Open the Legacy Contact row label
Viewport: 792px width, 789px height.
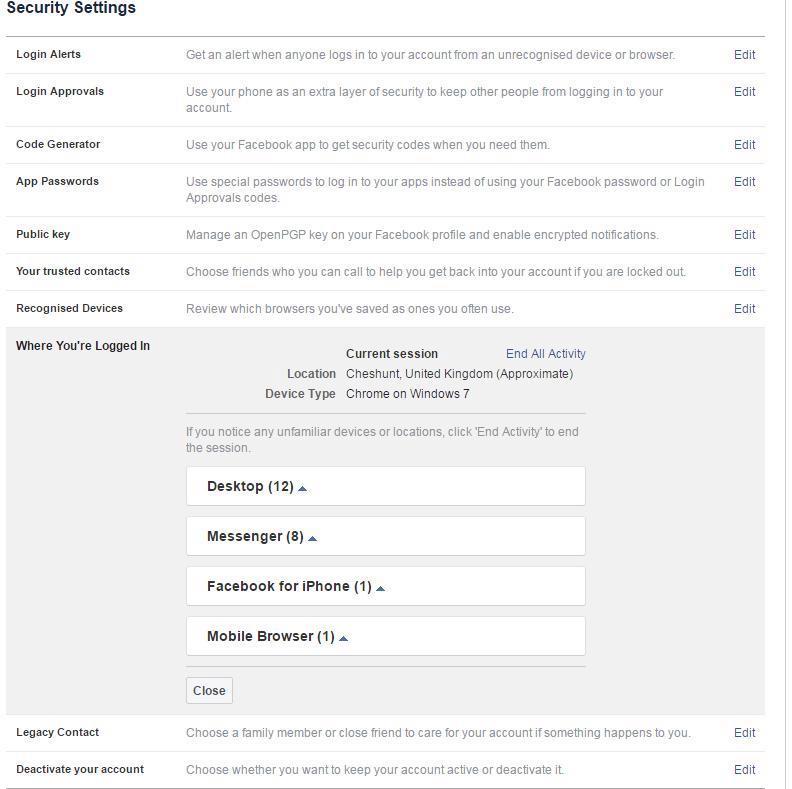(57, 732)
